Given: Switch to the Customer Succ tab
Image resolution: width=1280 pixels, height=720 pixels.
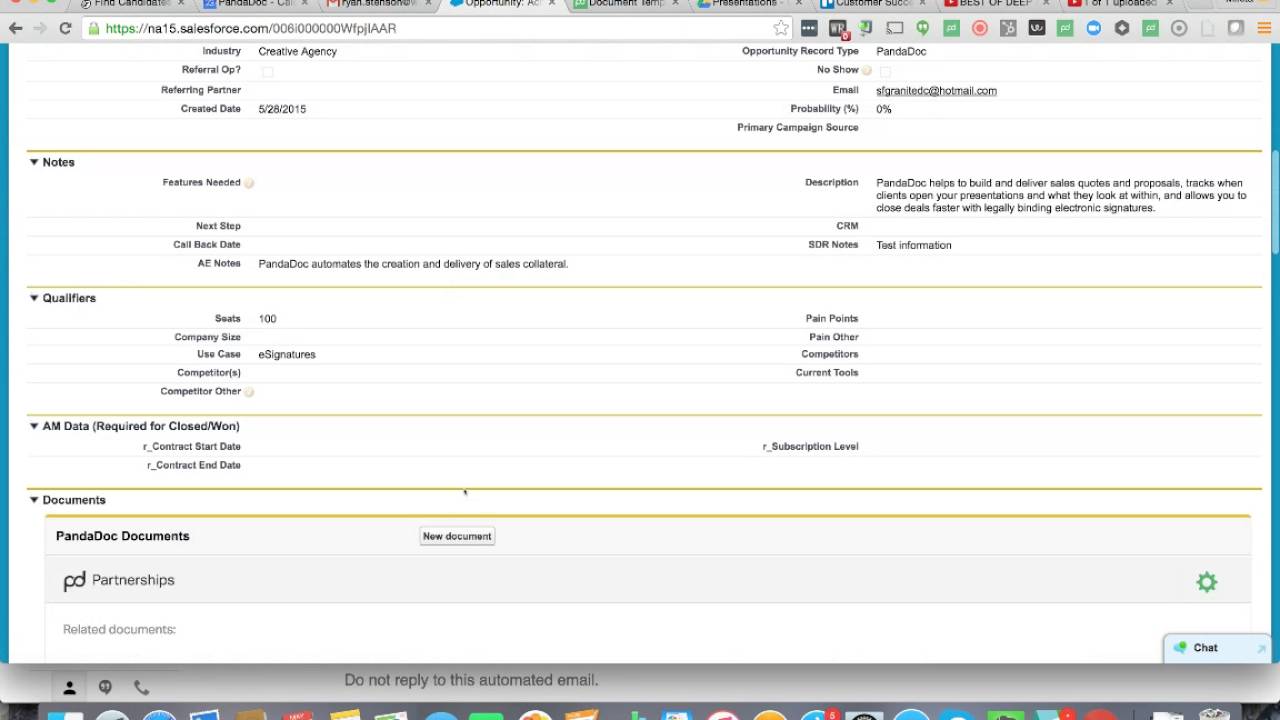Looking at the screenshot, I should 871,4.
